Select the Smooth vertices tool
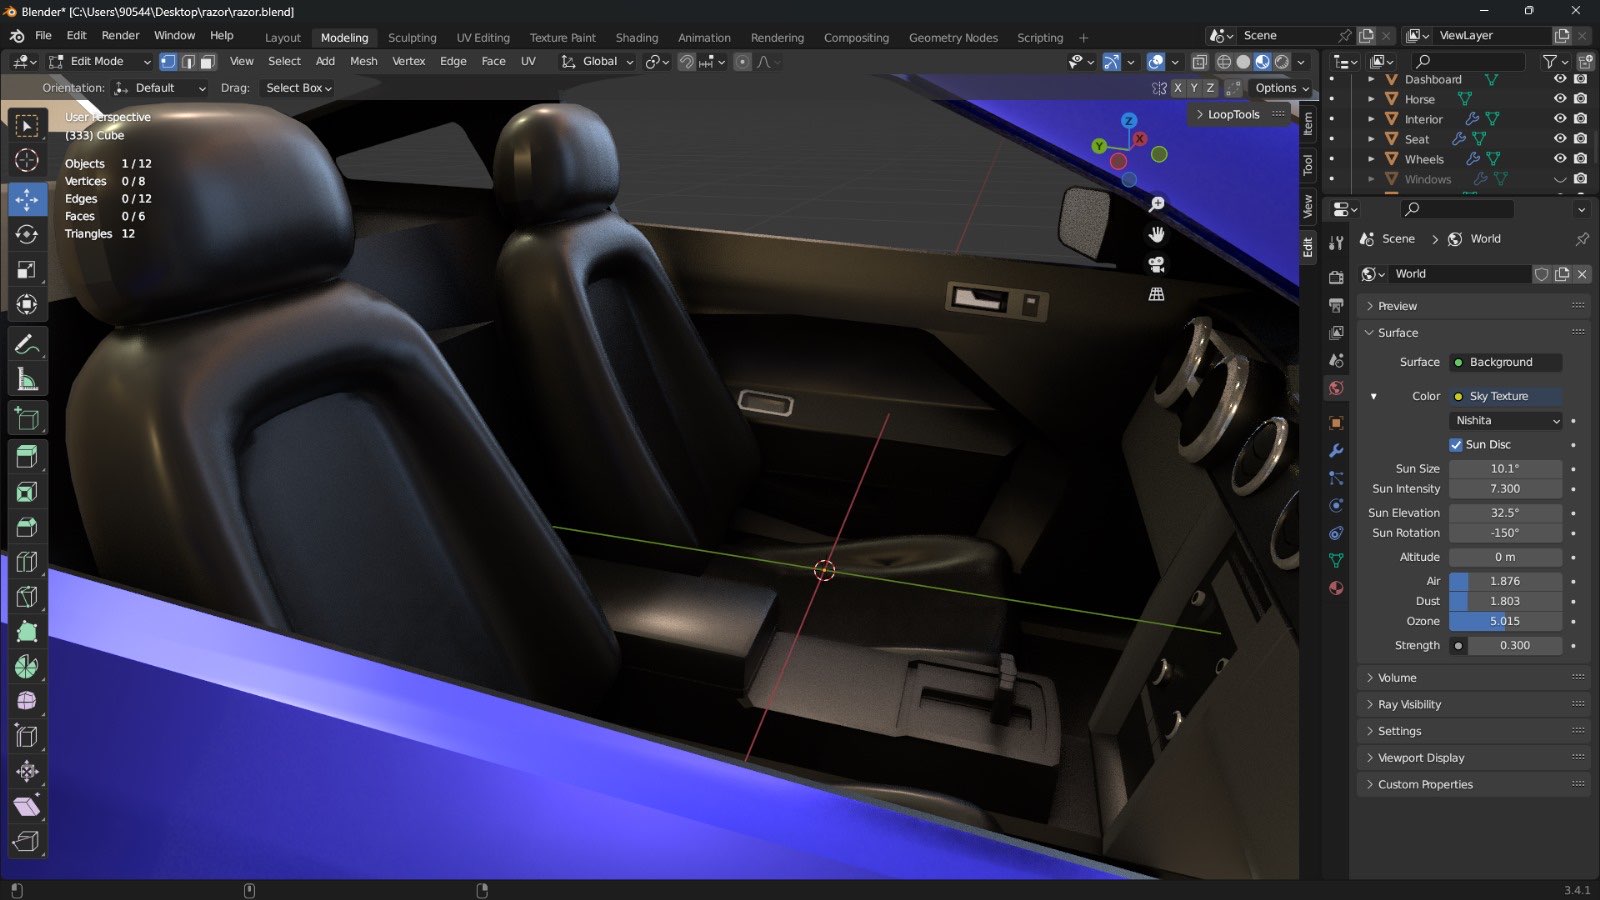The height and width of the screenshot is (900, 1600). (x=27, y=701)
